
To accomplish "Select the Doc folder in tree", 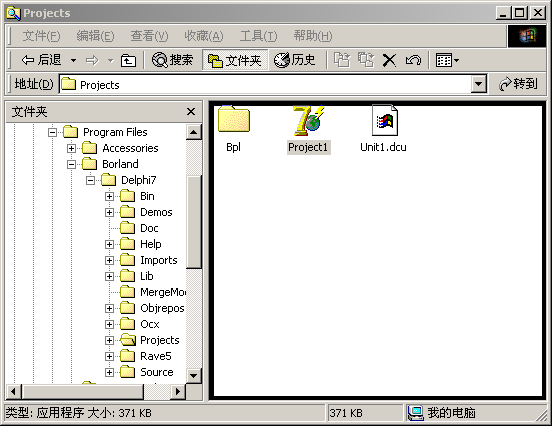I will [149, 228].
